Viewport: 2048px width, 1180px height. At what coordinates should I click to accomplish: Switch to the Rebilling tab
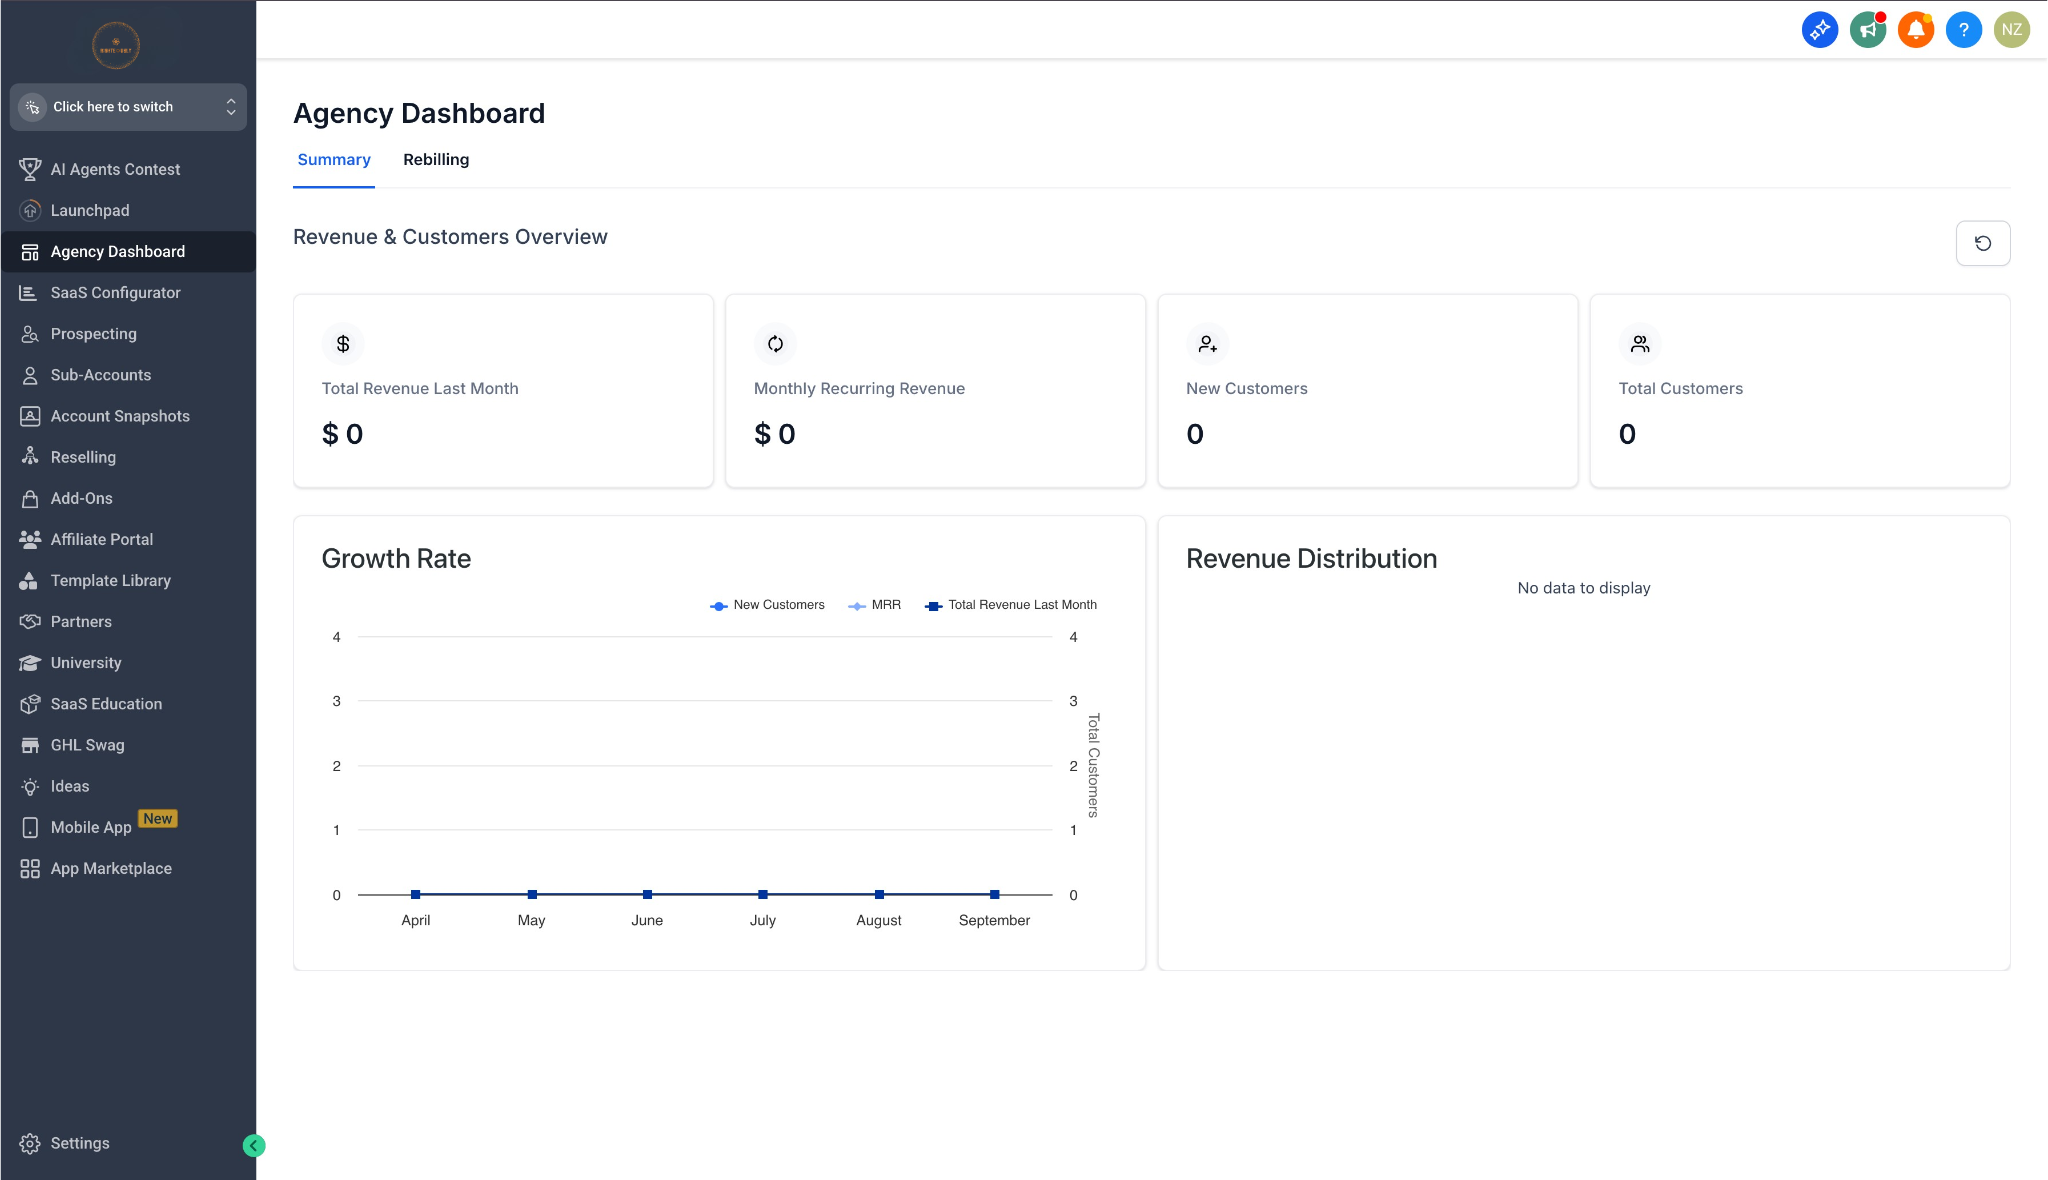click(x=436, y=160)
